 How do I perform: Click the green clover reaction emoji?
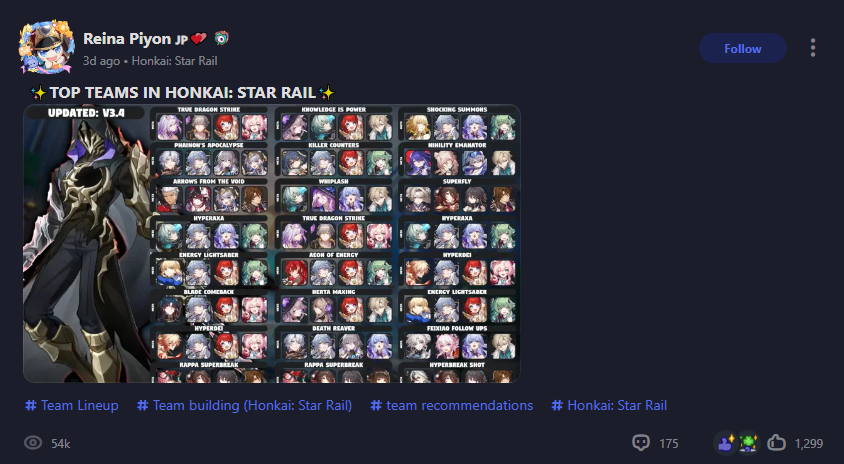click(x=748, y=443)
